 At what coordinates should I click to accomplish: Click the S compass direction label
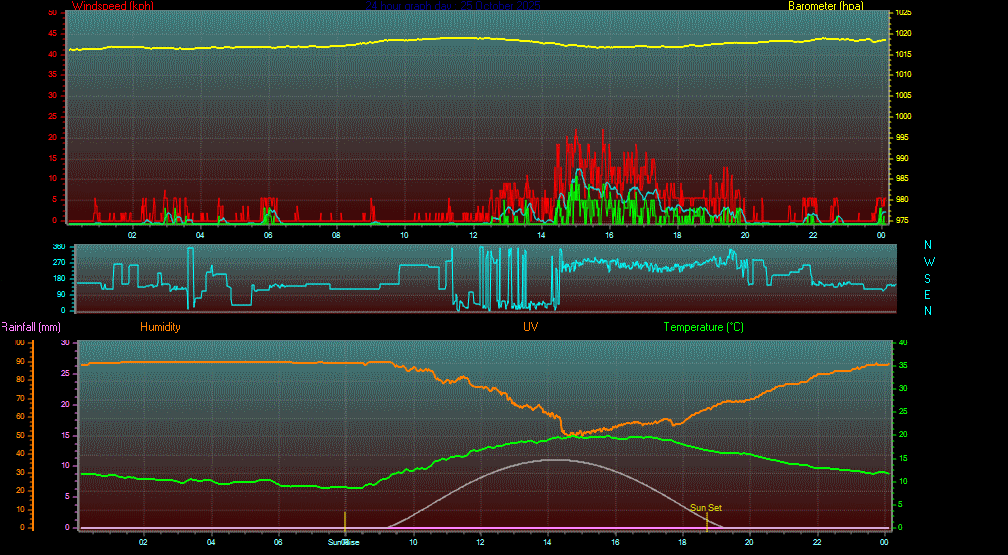pos(928,278)
